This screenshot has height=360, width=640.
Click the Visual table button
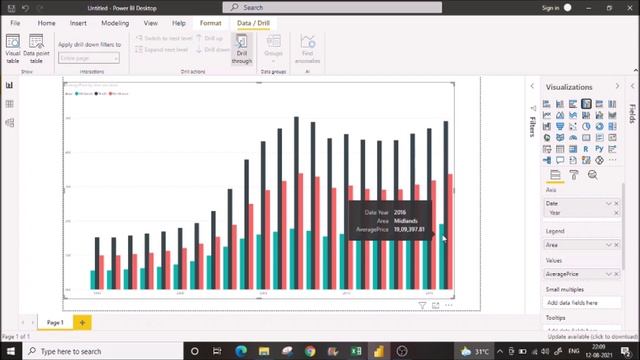click(13, 49)
